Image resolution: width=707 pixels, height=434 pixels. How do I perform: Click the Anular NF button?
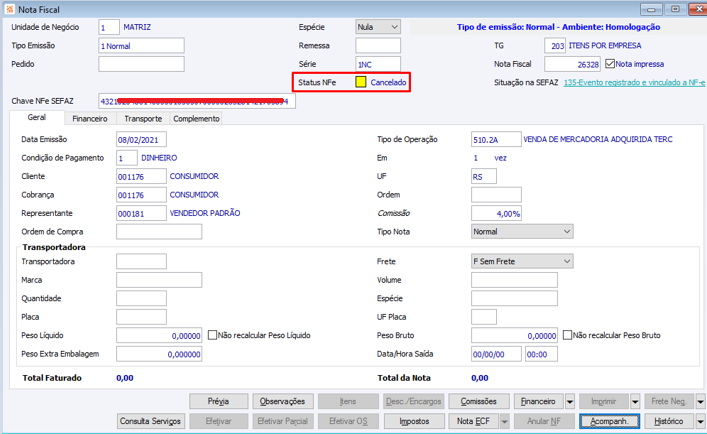point(543,421)
